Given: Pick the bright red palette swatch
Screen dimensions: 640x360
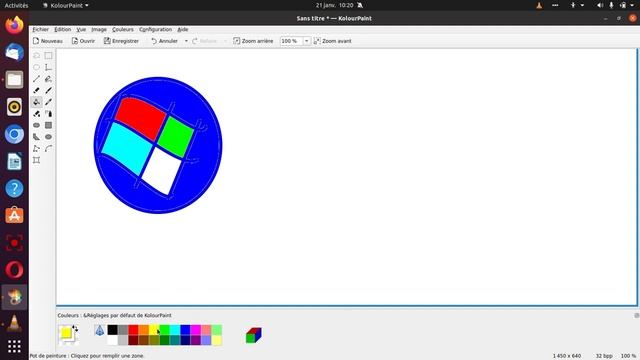Looking at the screenshot, I should [133, 330].
